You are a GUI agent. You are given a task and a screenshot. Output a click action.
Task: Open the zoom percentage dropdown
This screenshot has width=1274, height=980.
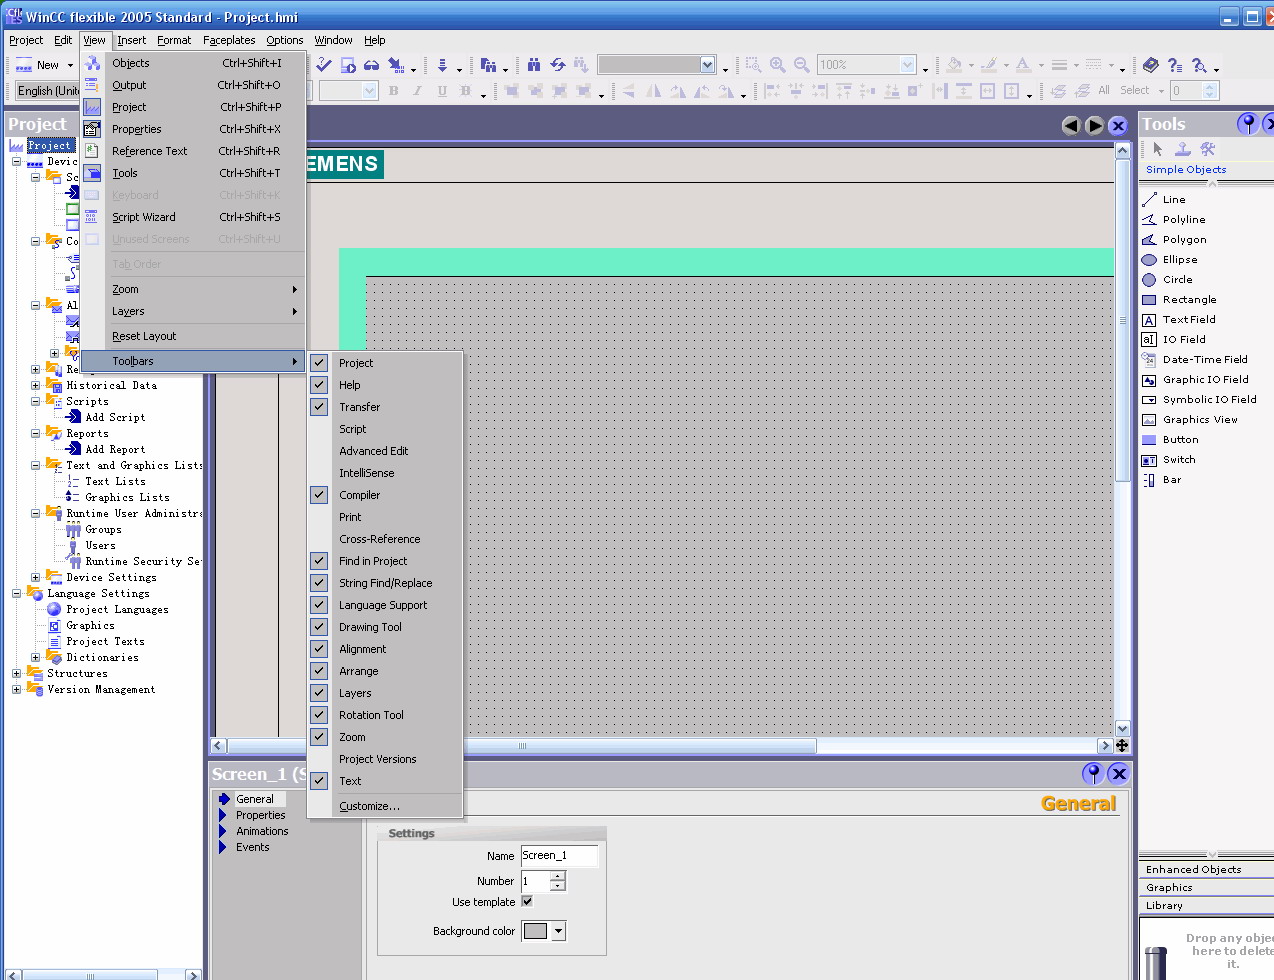pyautogui.click(x=907, y=65)
